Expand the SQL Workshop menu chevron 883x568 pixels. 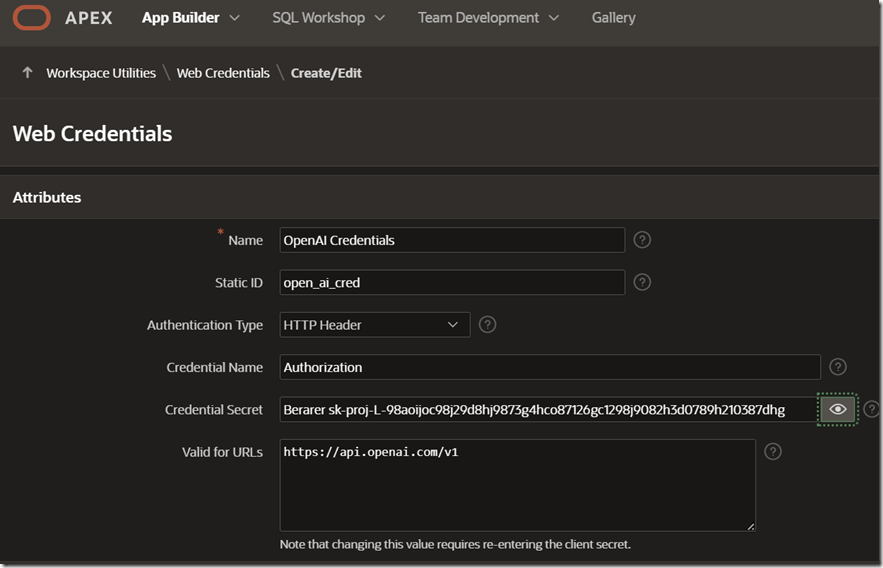pyautogui.click(x=380, y=18)
